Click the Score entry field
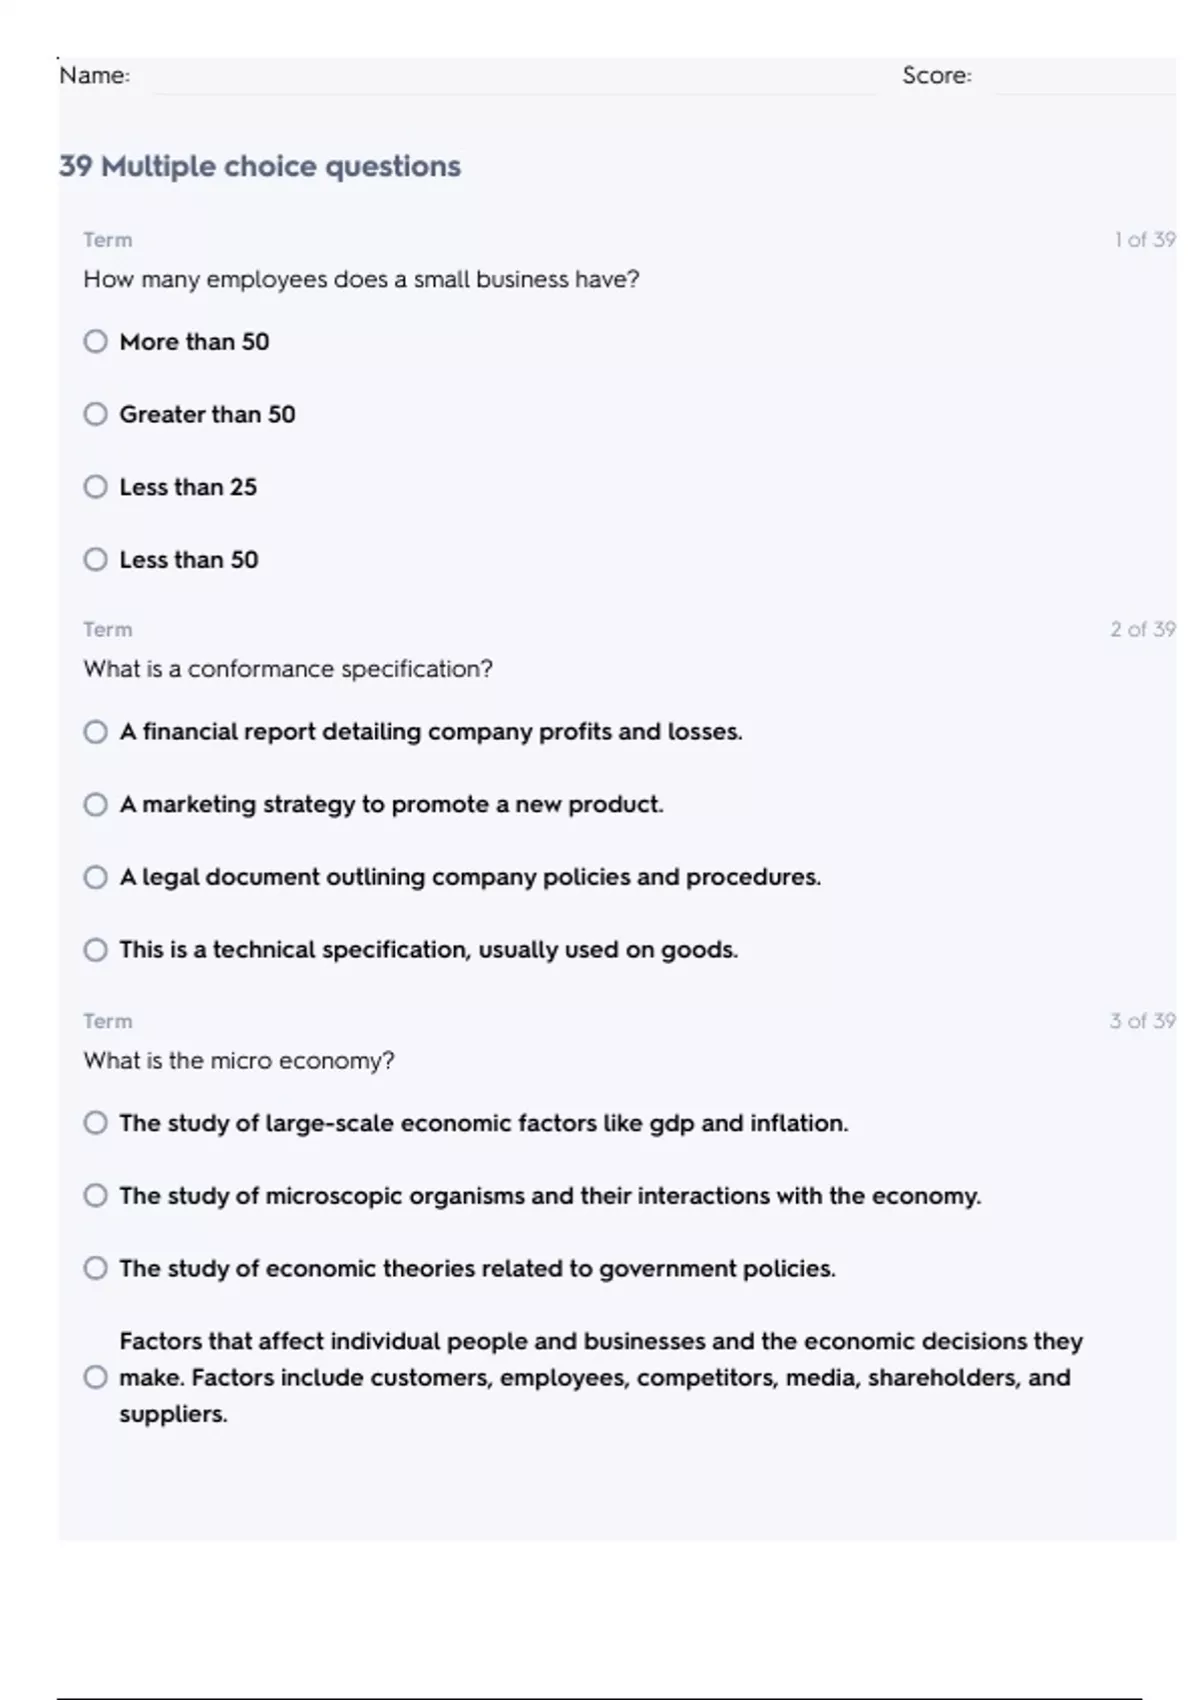 pyautogui.click(x=1083, y=77)
